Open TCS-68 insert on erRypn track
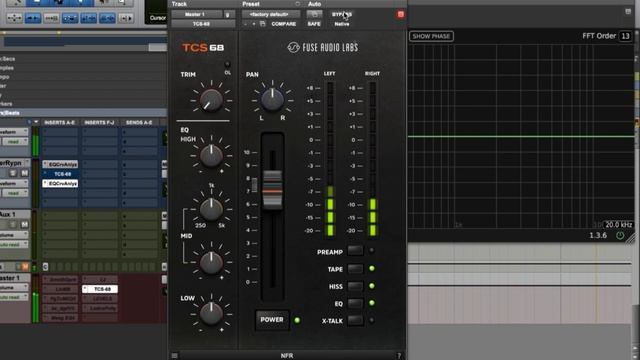This screenshot has height=360, width=640. (60, 174)
